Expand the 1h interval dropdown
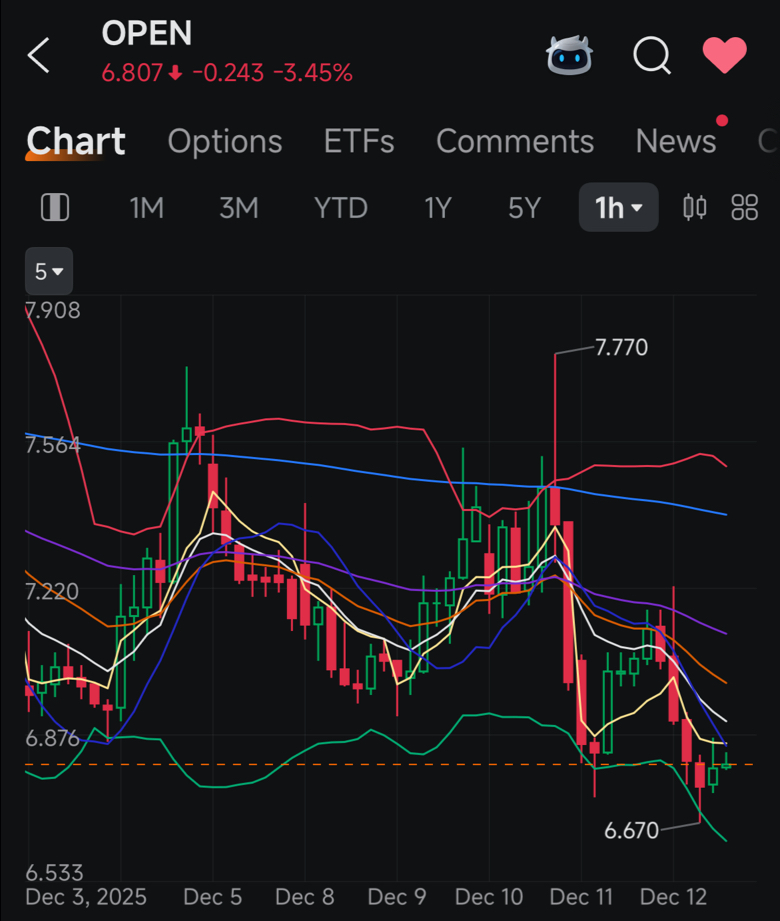The image size is (780, 921). [x=618, y=207]
